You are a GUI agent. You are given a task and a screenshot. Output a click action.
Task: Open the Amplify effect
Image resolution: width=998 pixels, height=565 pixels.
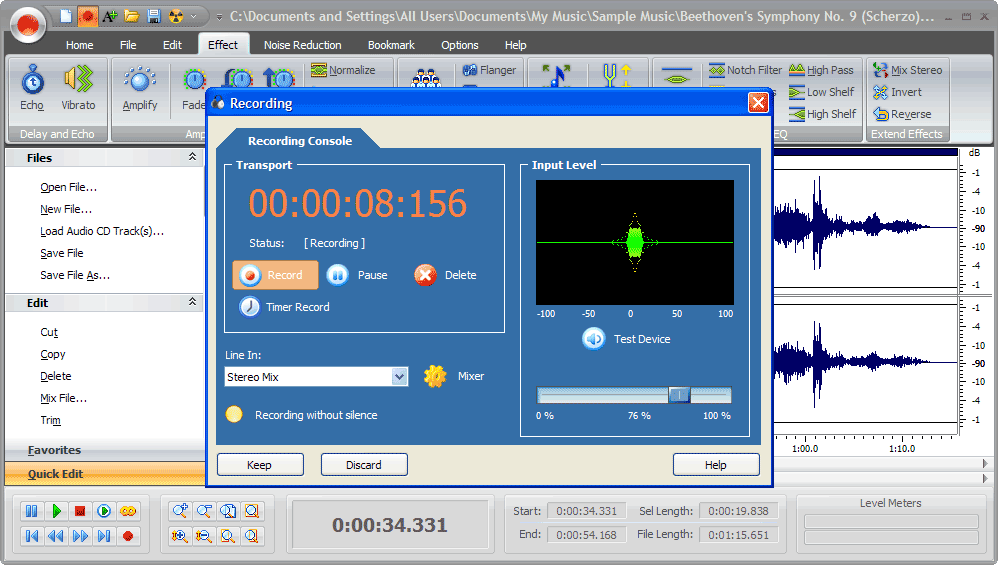(x=139, y=88)
